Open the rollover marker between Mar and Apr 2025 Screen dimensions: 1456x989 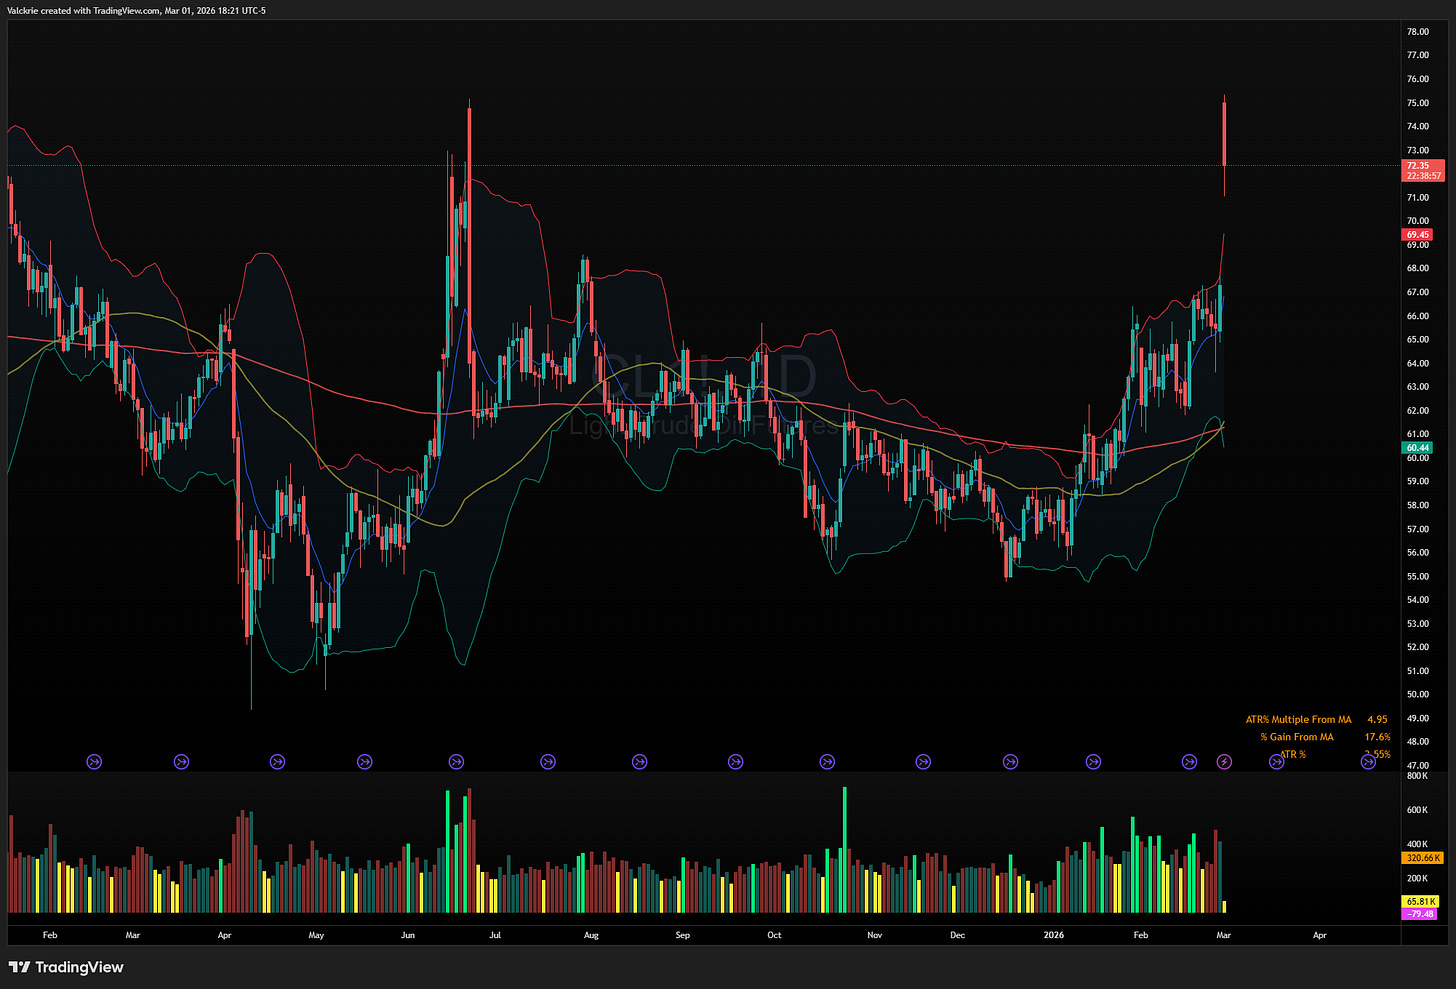point(181,762)
